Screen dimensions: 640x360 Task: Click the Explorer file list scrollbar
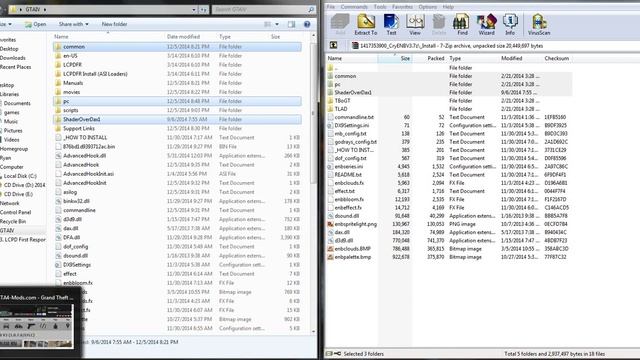click(313, 114)
